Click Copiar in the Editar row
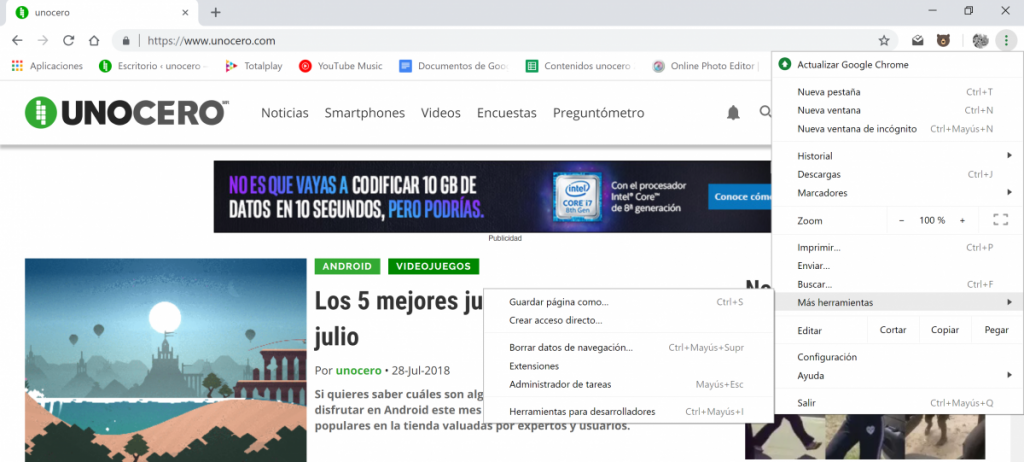Viewport: 1024px width, 462px height. [945, 330]
